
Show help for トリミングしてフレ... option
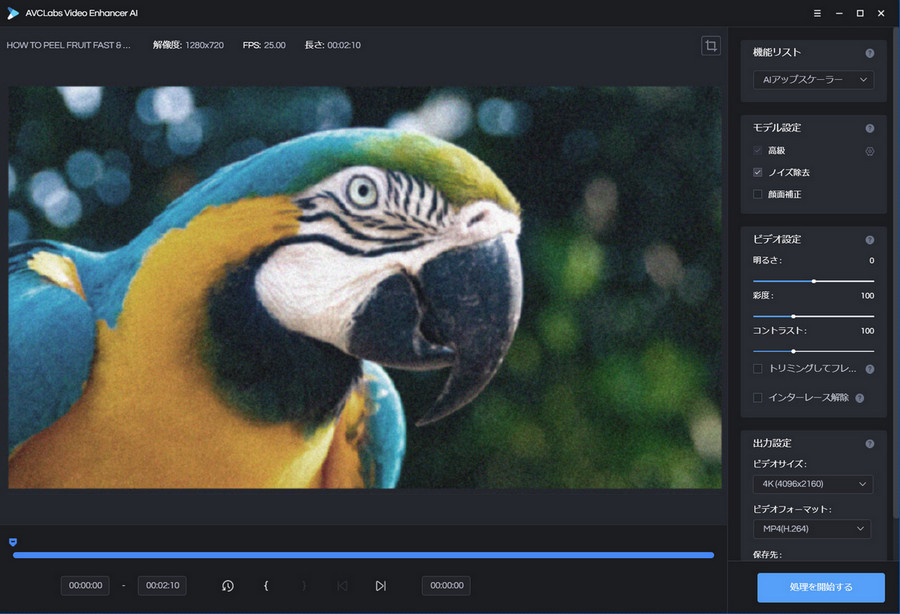pyautogui.click(x=870, y=369)
